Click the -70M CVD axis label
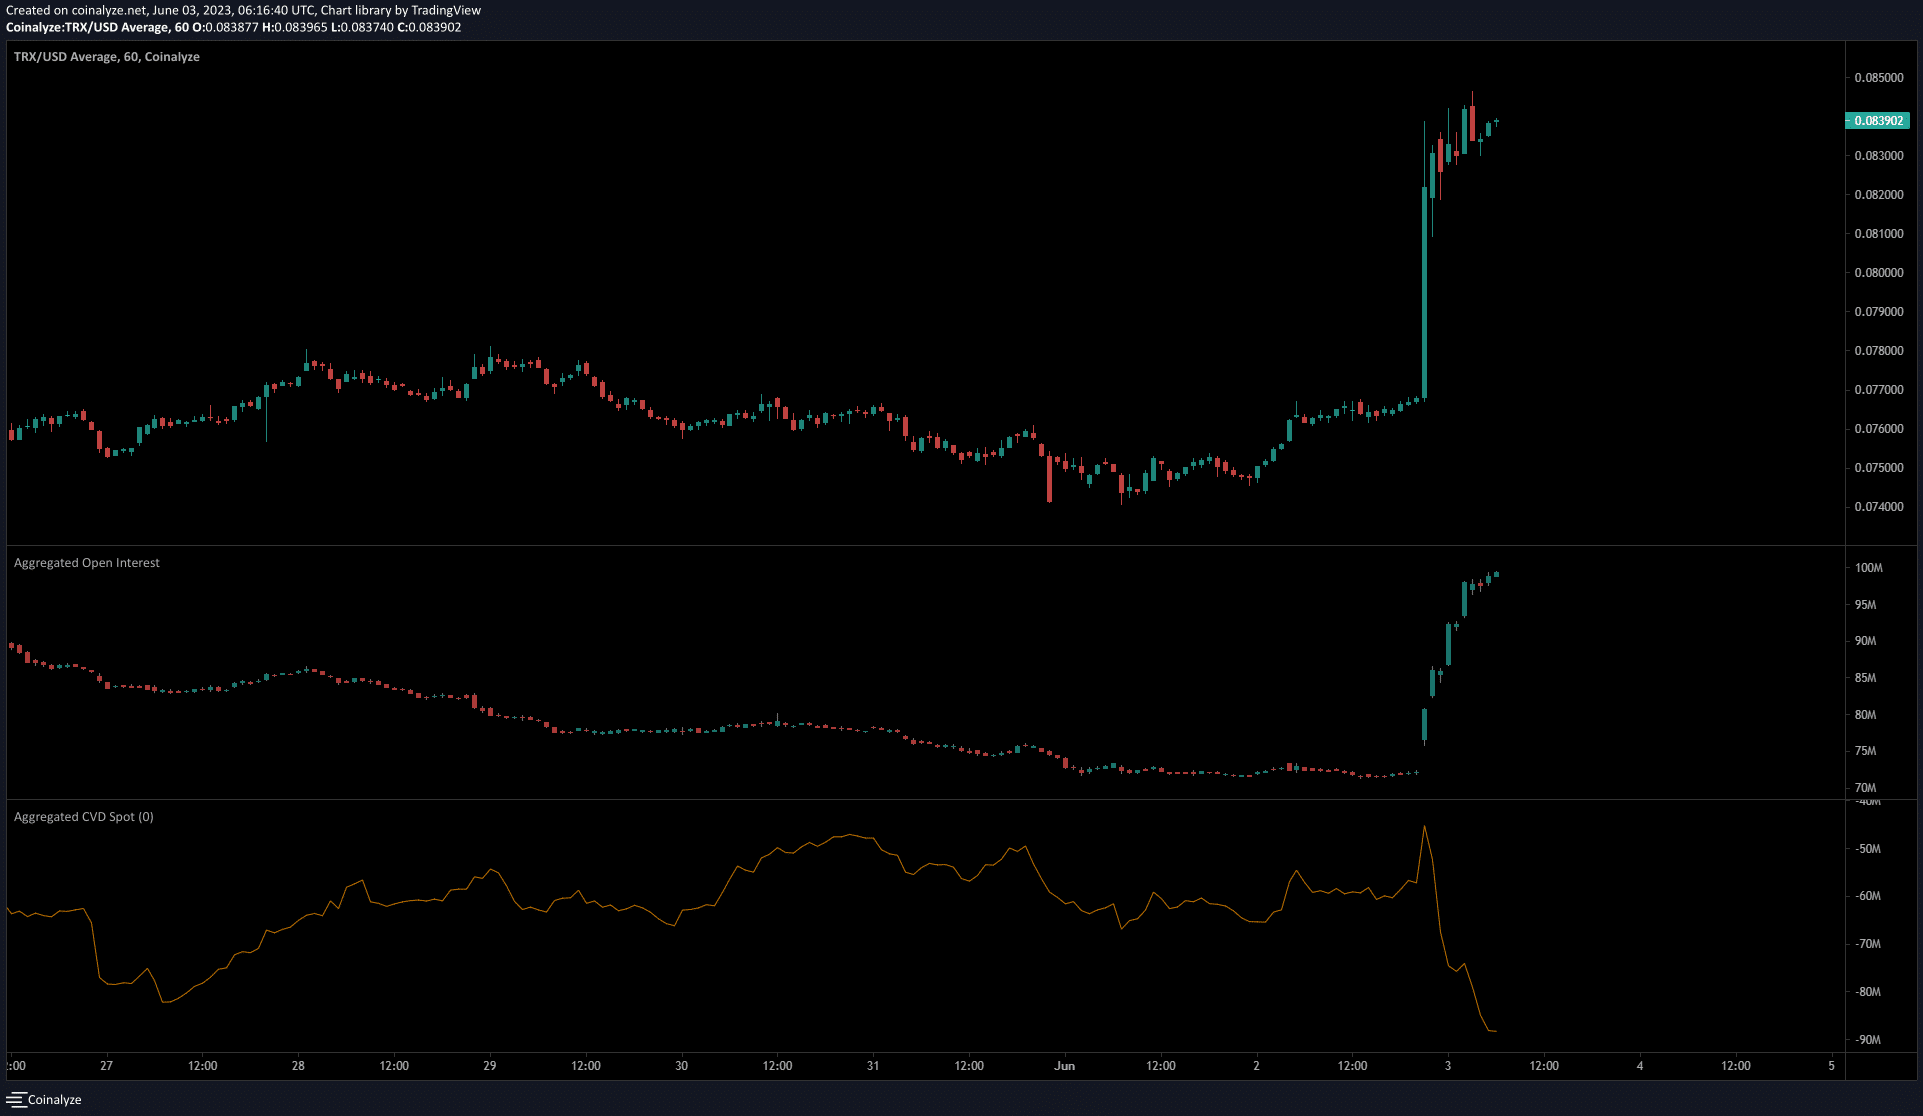The height and width of the screenshot is (1116, 1923). (1866, 944)
